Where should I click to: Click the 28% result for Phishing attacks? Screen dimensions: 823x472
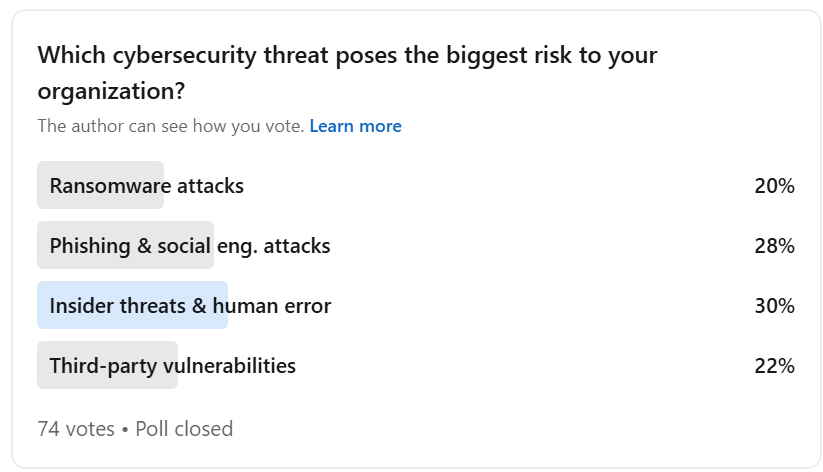coord(774,246)
